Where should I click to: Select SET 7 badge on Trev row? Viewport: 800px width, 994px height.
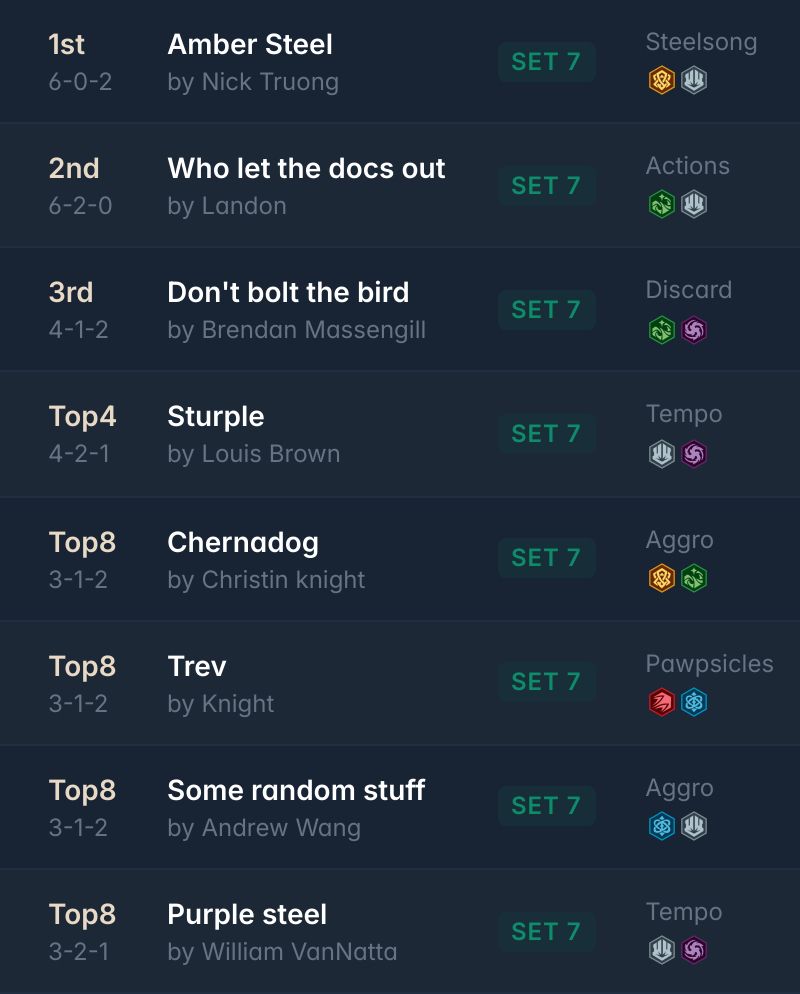546,681
